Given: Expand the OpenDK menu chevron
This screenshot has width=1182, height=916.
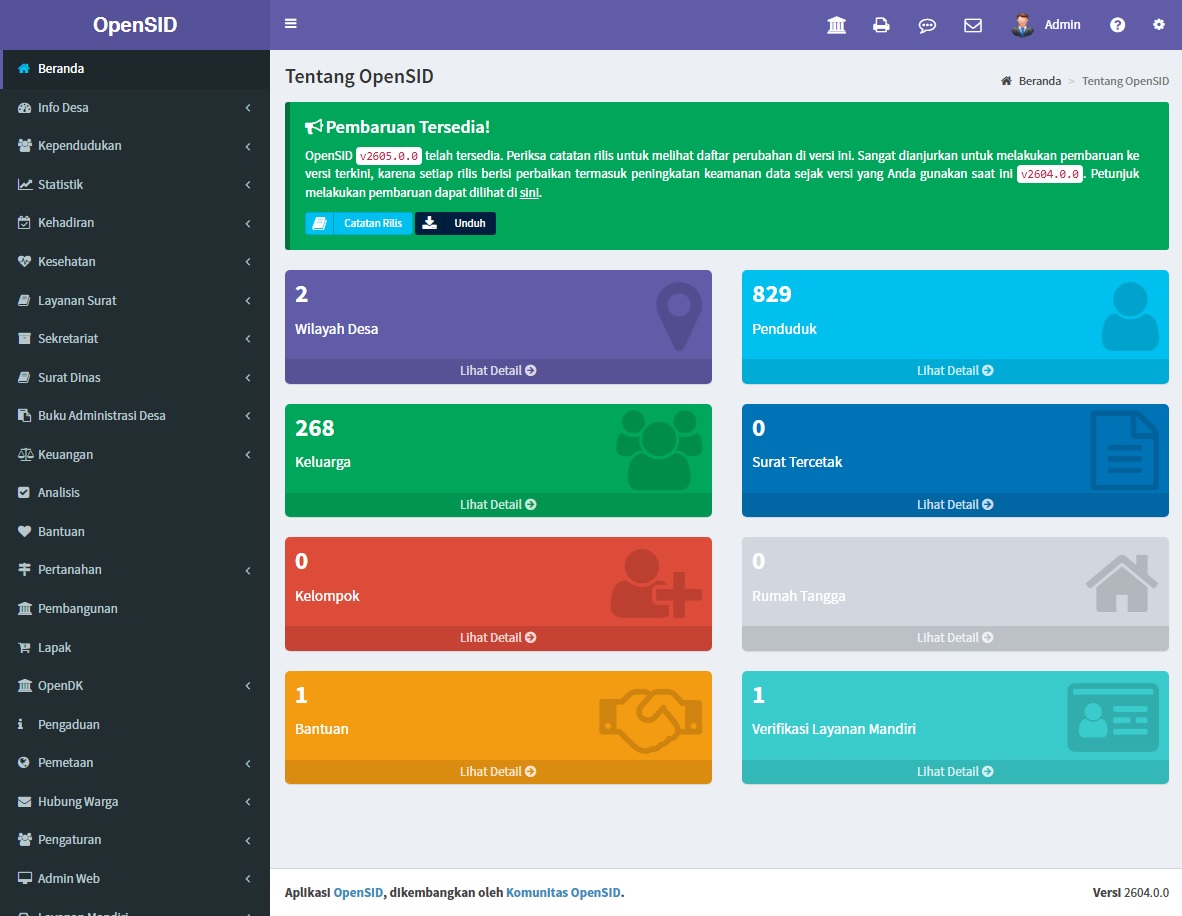Looking at the screenshot, I should [x=248, y=686].
